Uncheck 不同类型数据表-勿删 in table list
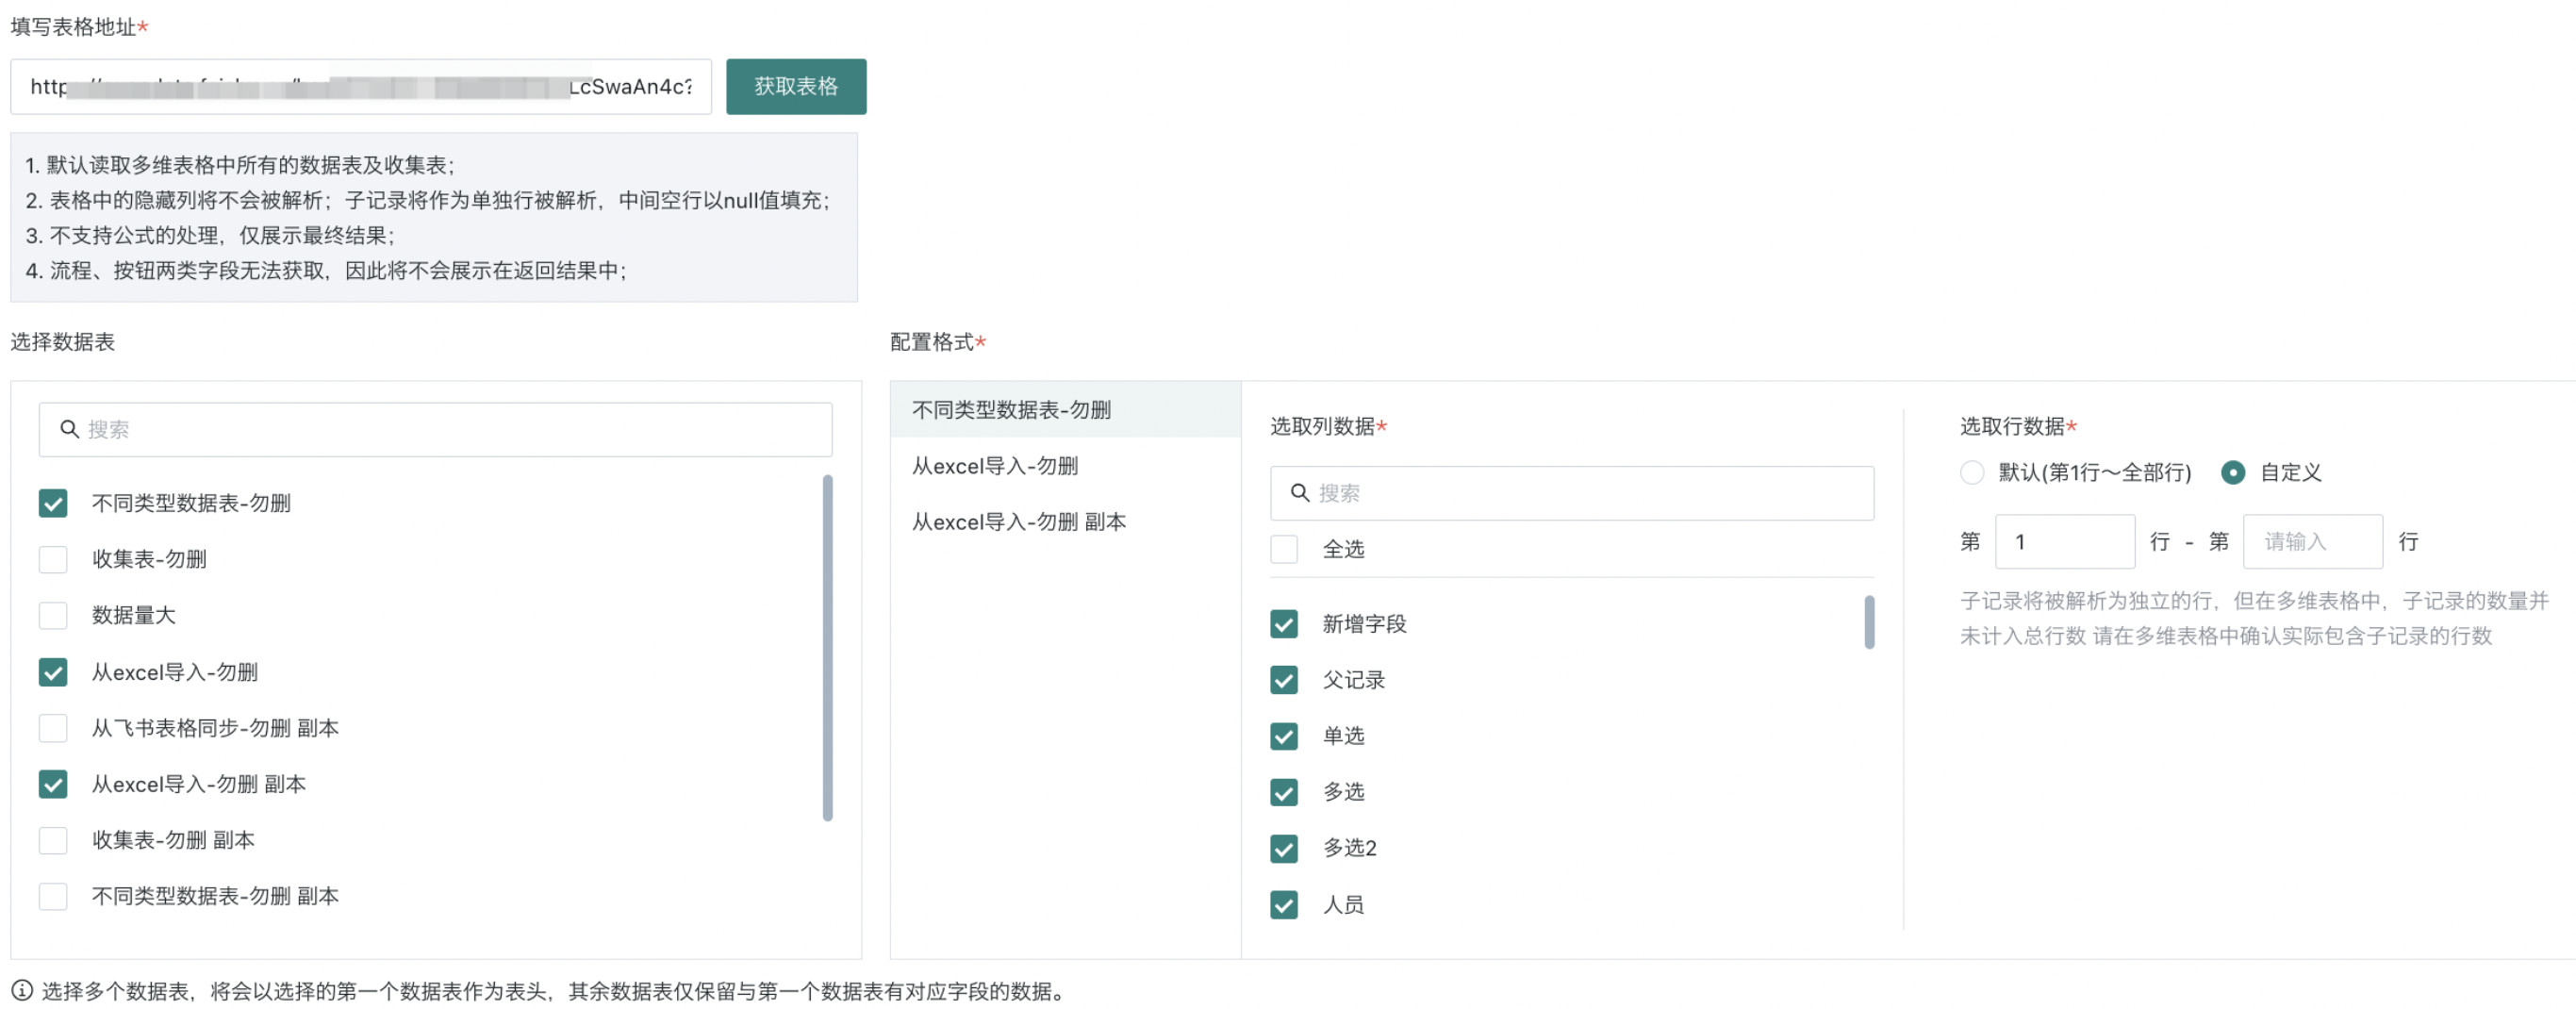The width and height of the screenshot is (2576, 1009). (53, 503)
